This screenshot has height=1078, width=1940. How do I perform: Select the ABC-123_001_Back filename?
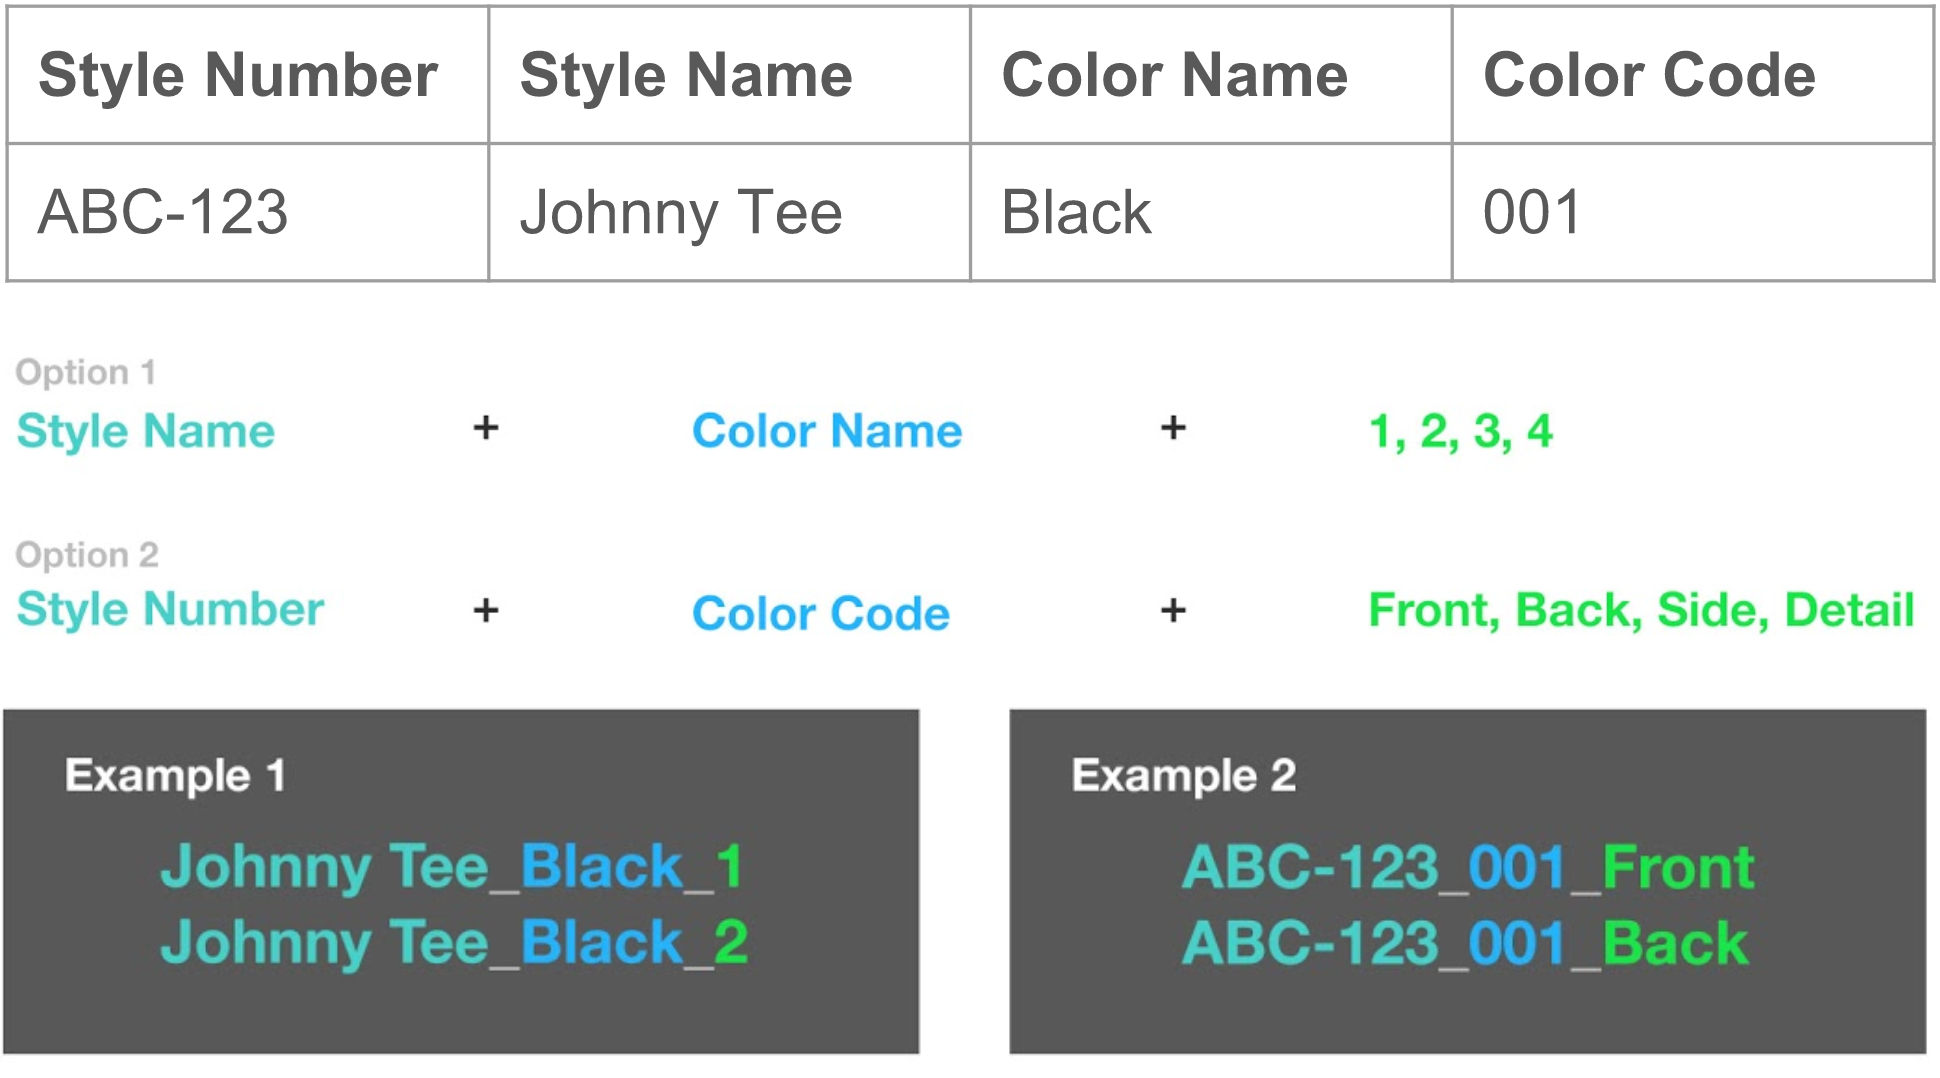(x=1465, y=942)
